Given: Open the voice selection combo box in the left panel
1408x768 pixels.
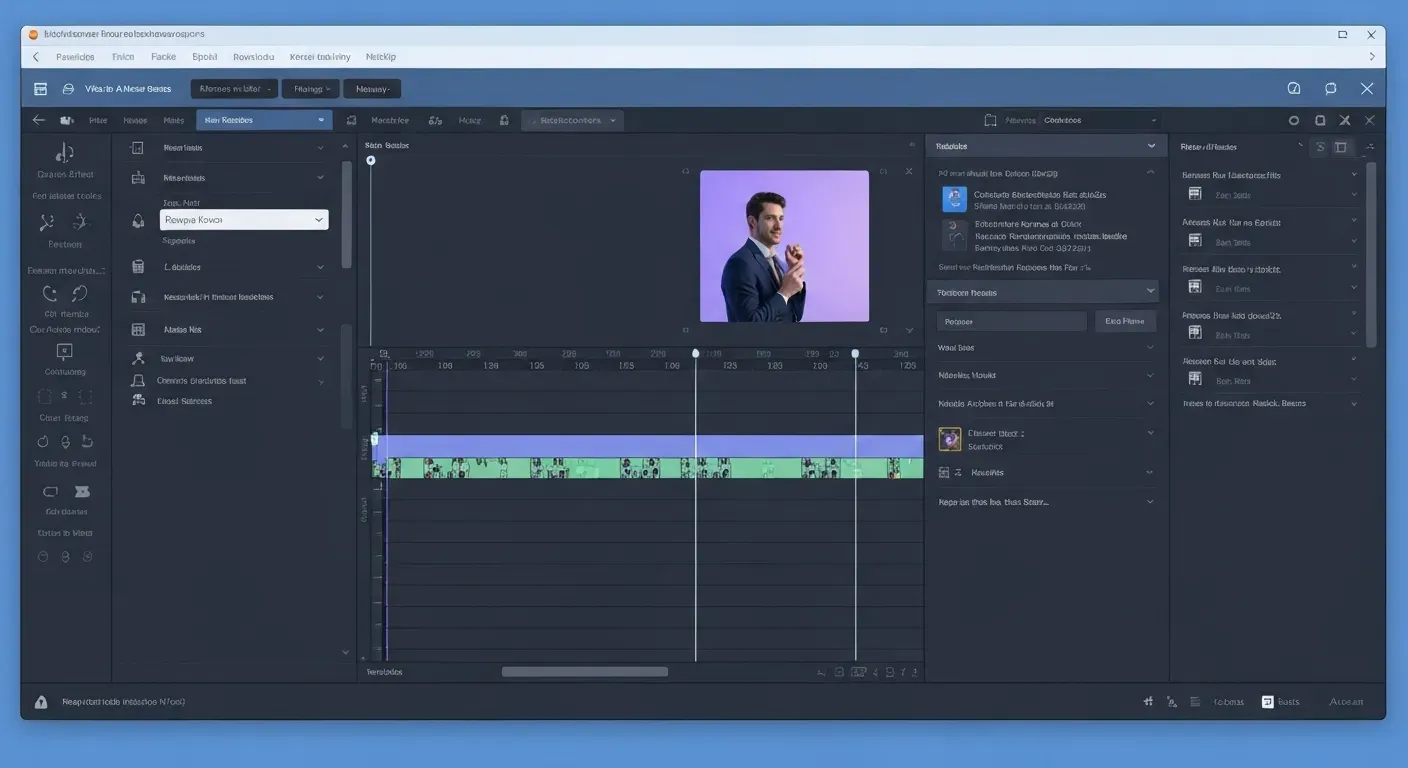Looking at the screenshot, I should coord(243,219).
